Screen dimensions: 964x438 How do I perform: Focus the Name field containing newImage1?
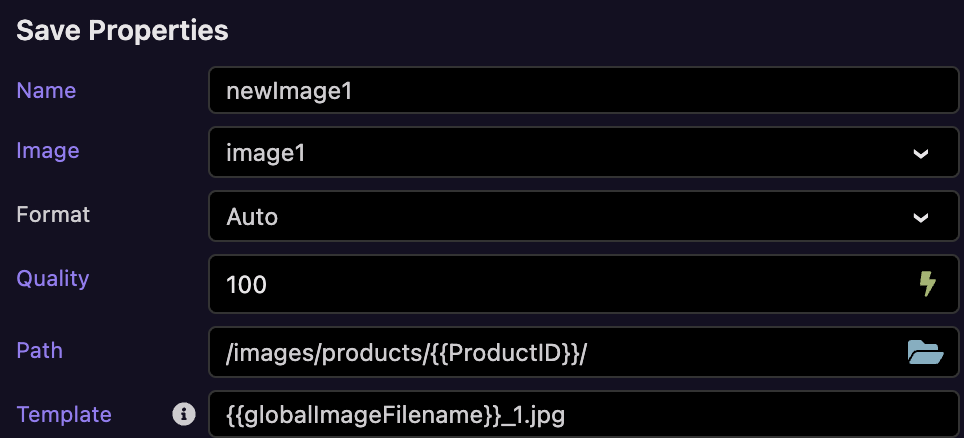click(583, 90)
